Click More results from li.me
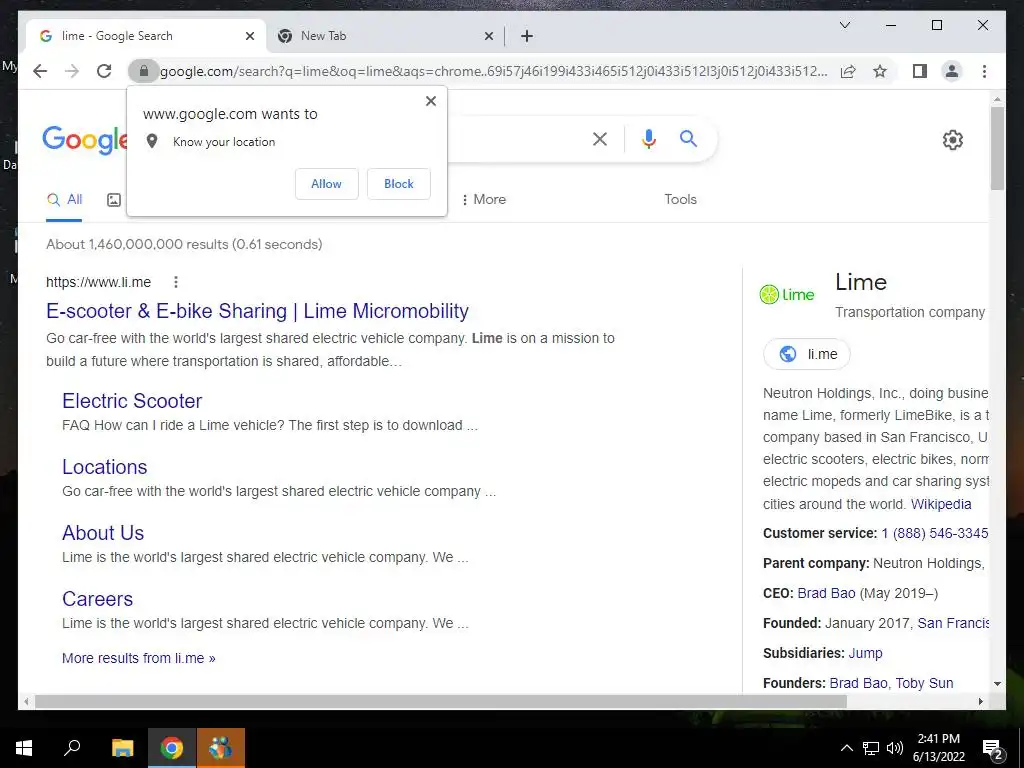 (x=138, y=658)
